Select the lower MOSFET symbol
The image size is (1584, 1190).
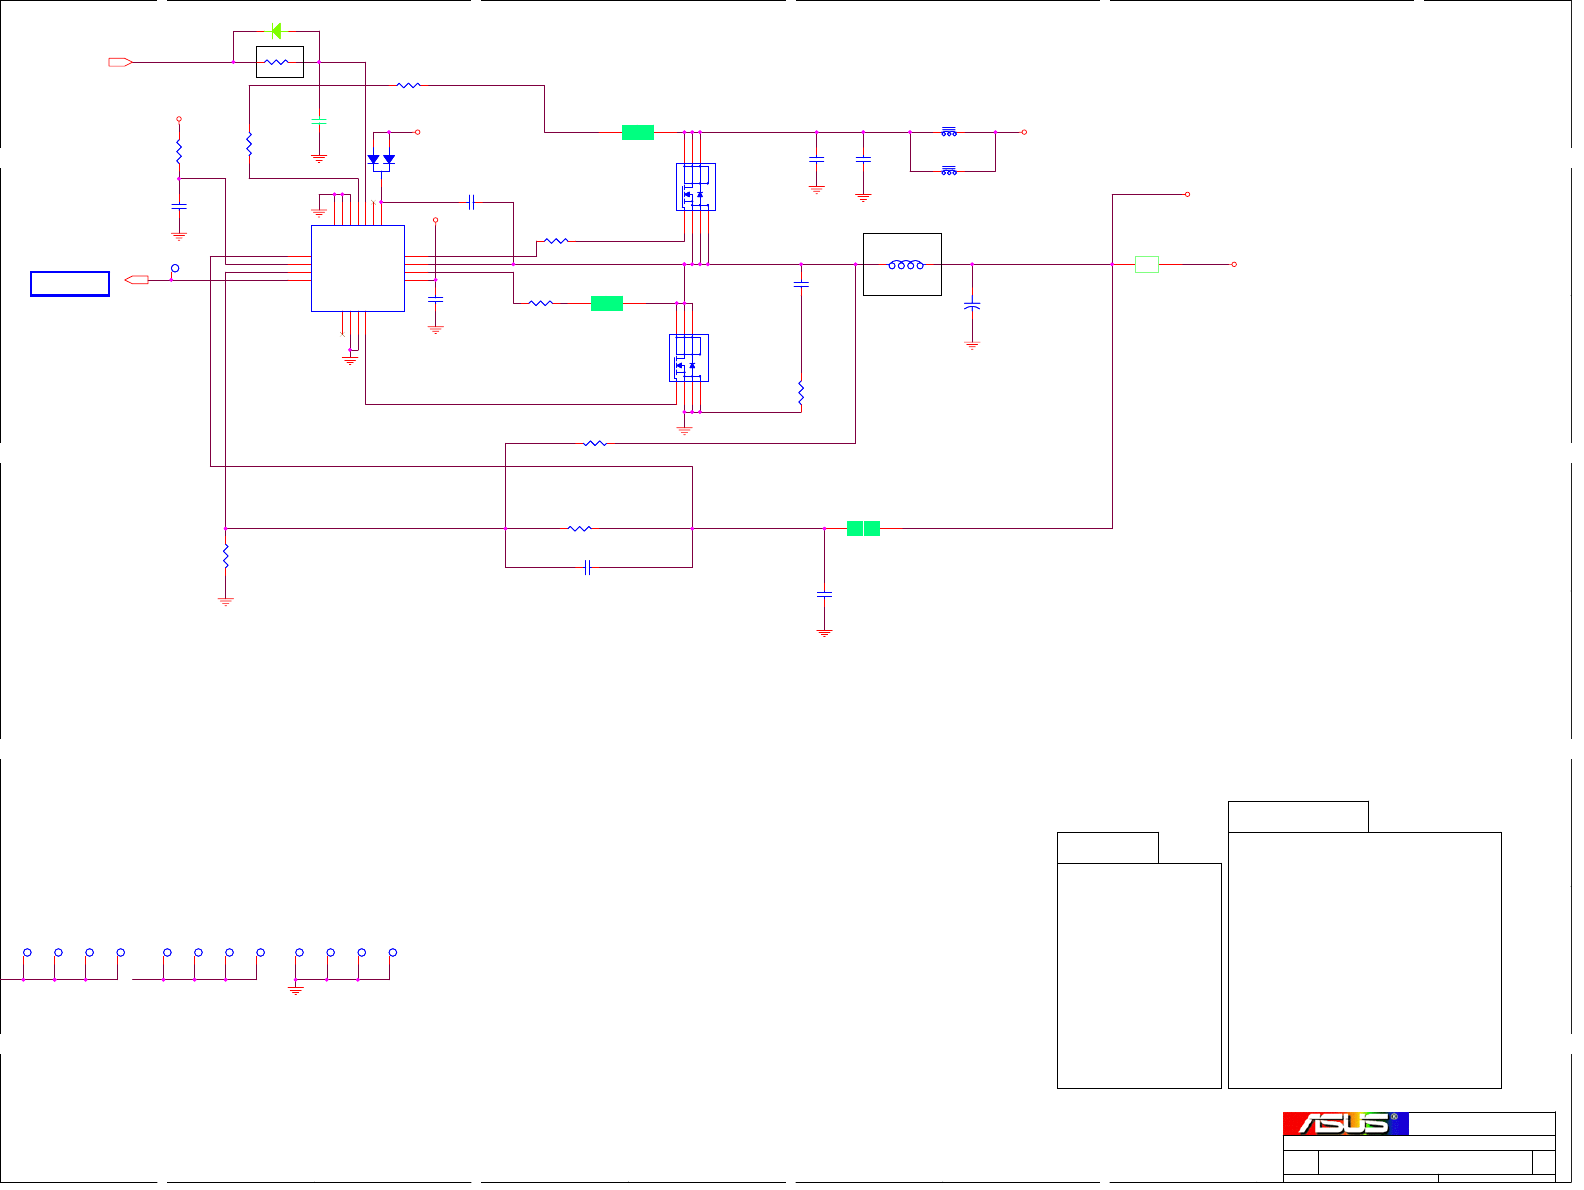[x=688, y=358]
